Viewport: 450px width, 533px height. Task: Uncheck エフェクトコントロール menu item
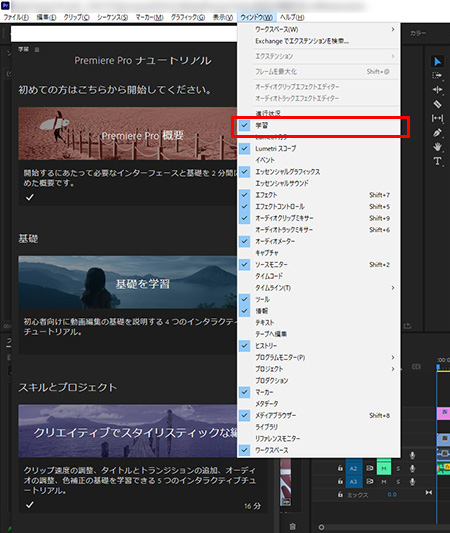[318, 206]
